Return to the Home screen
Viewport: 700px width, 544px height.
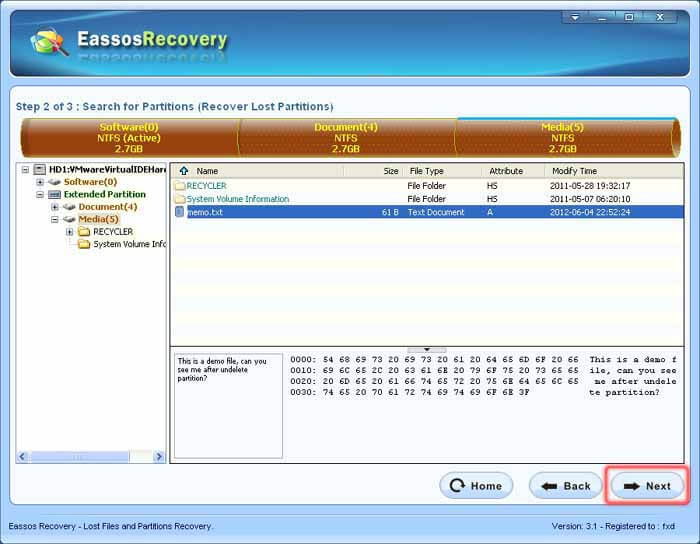point(476,486)
